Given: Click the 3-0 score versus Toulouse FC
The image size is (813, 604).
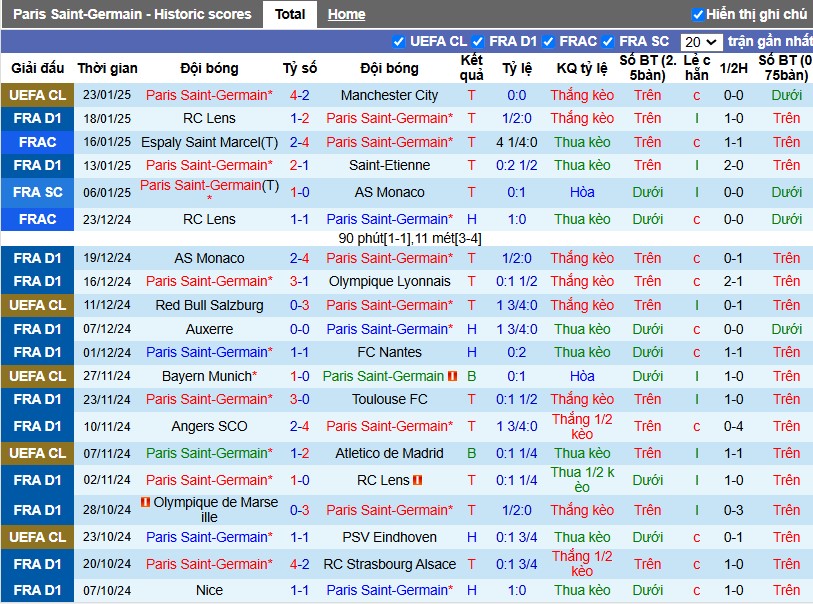Looking at the screenshot, I should click(300, 399).
